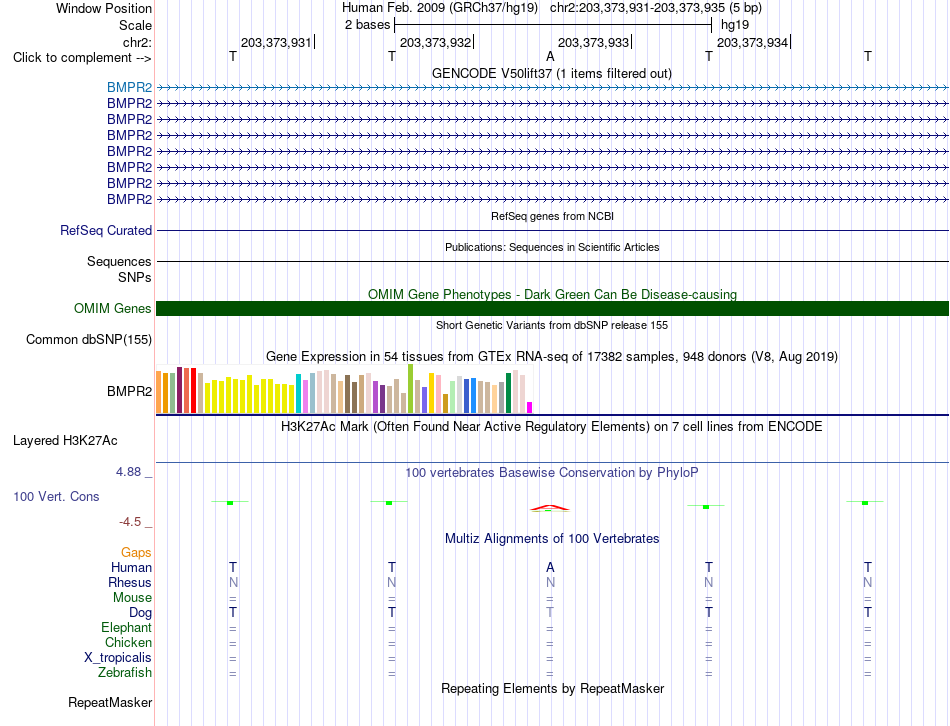
Task: Open the OMIM Genes track label
Action: pos(112,308)
